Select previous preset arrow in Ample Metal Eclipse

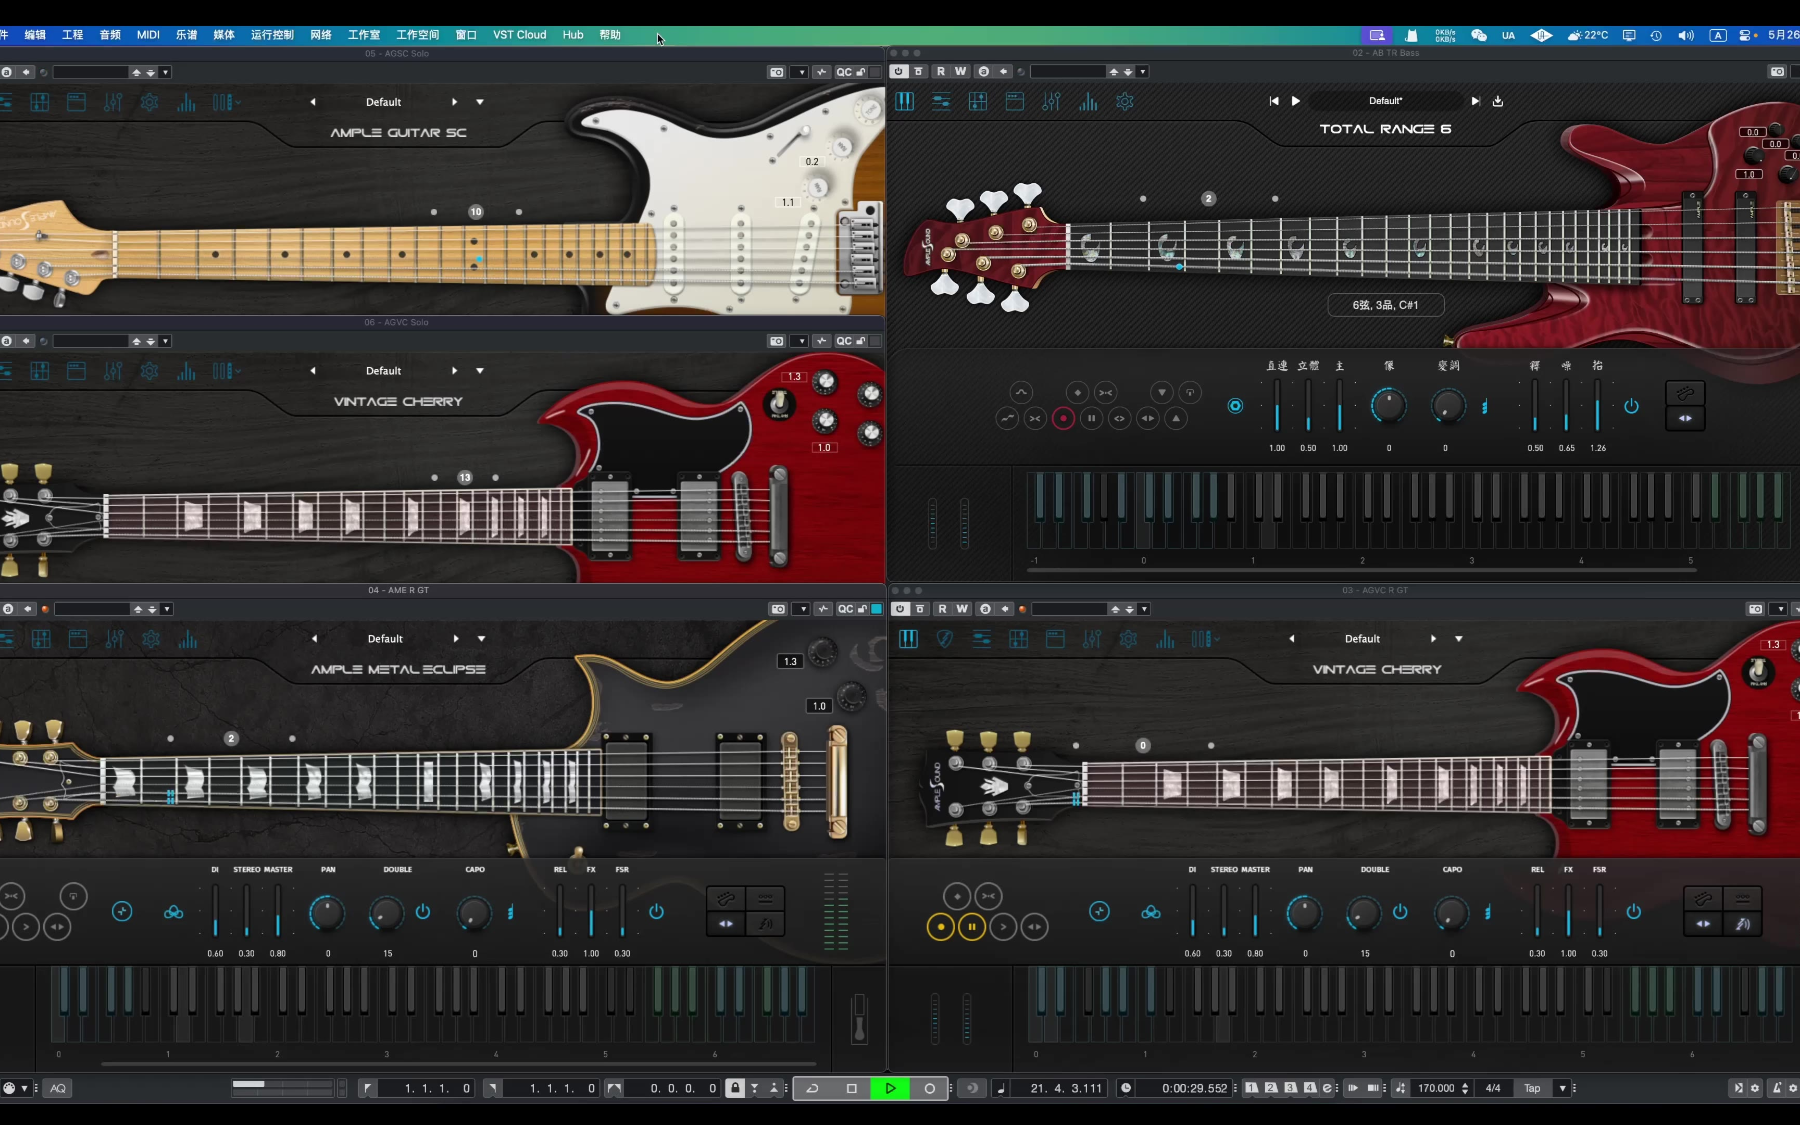coord(315,639)
